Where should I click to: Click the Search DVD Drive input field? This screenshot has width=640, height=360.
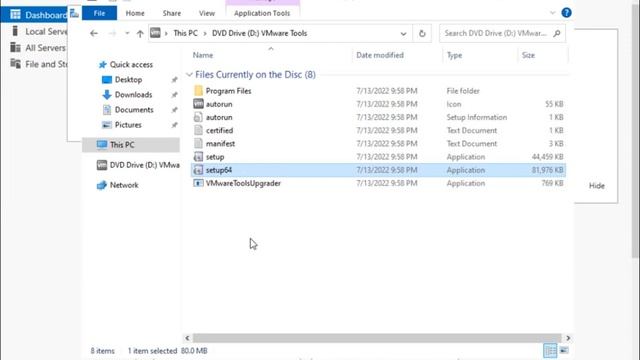click(x=496, y=33)
